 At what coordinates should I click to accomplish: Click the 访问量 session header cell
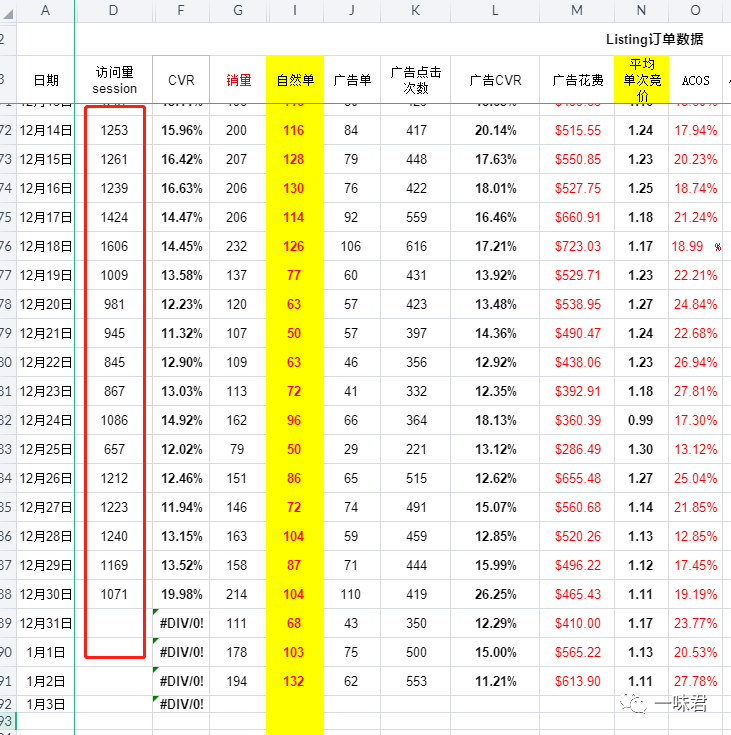coord(114,80)
